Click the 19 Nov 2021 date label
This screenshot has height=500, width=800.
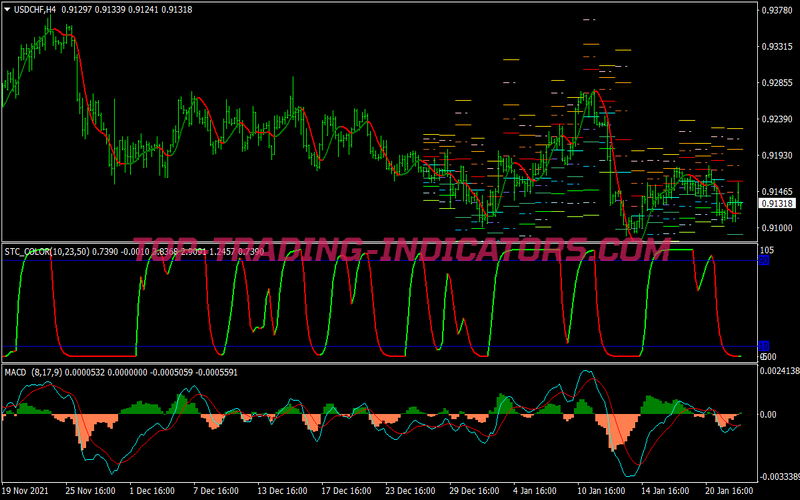click(x=26, y=491)
